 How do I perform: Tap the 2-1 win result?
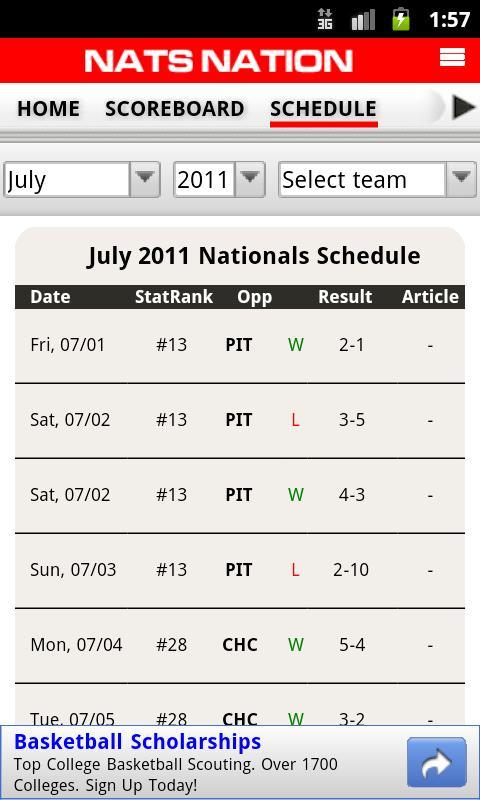pos(351,345)
